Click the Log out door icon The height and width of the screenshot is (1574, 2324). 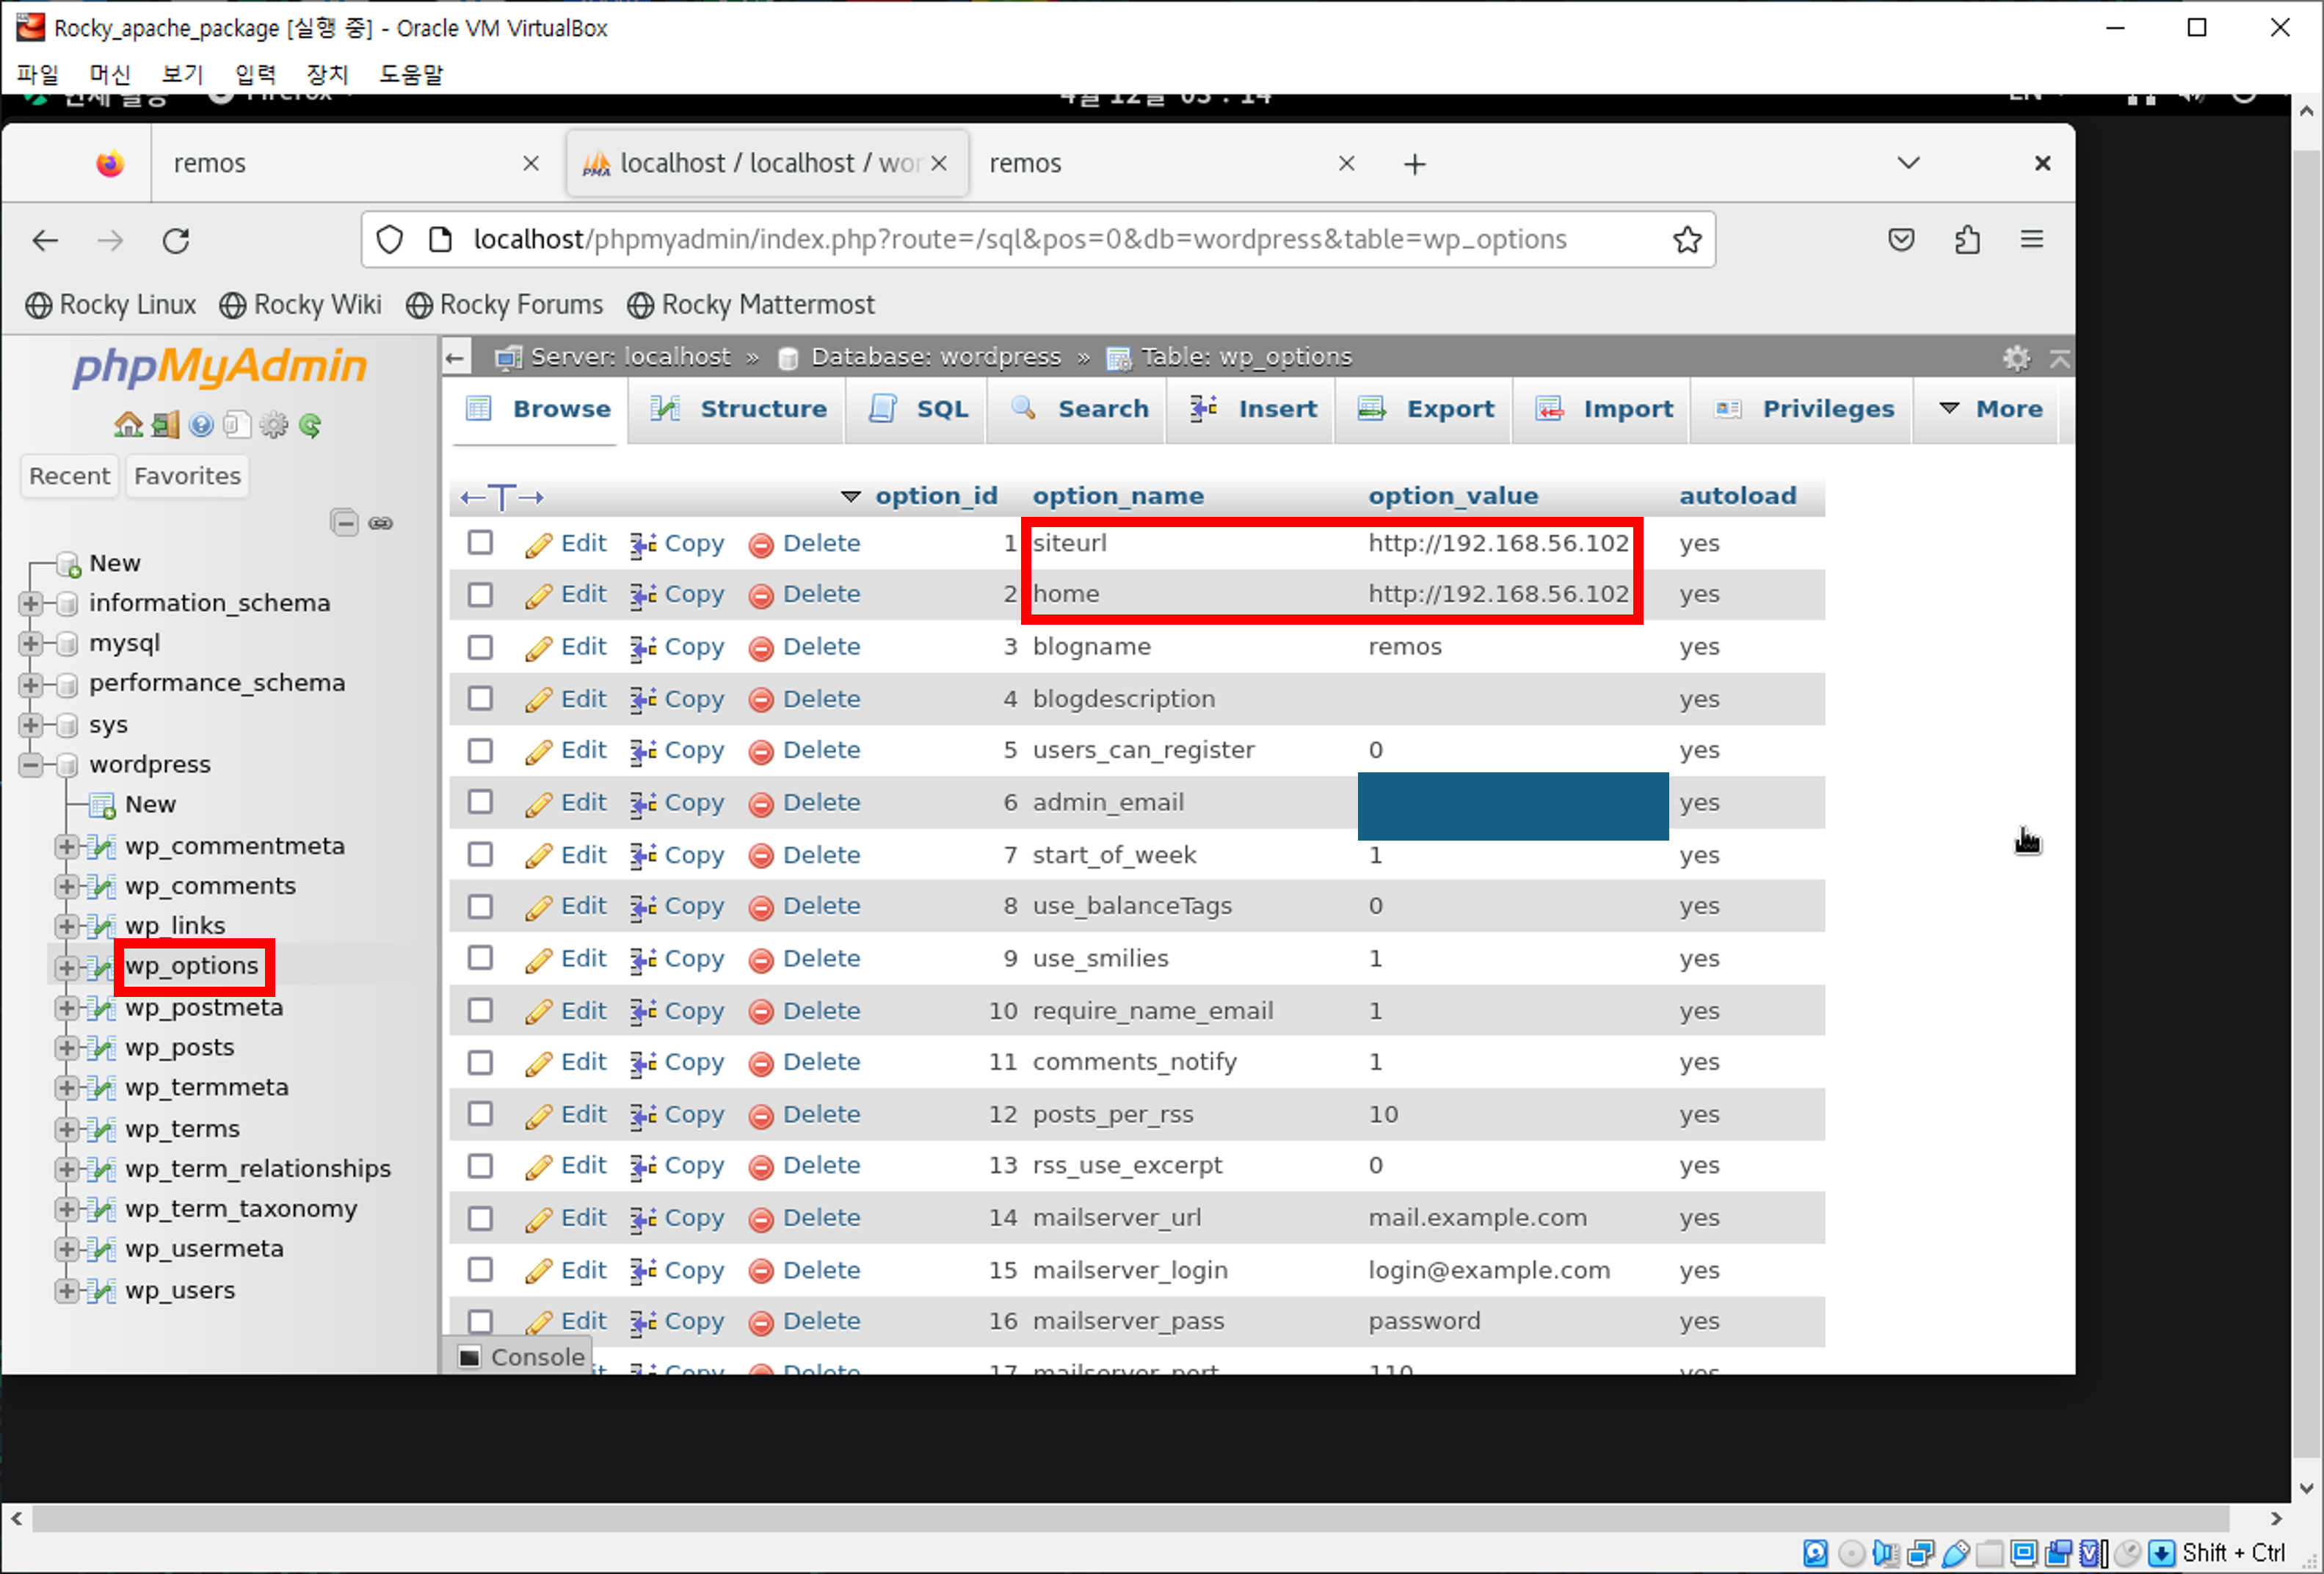click(165, 426)
